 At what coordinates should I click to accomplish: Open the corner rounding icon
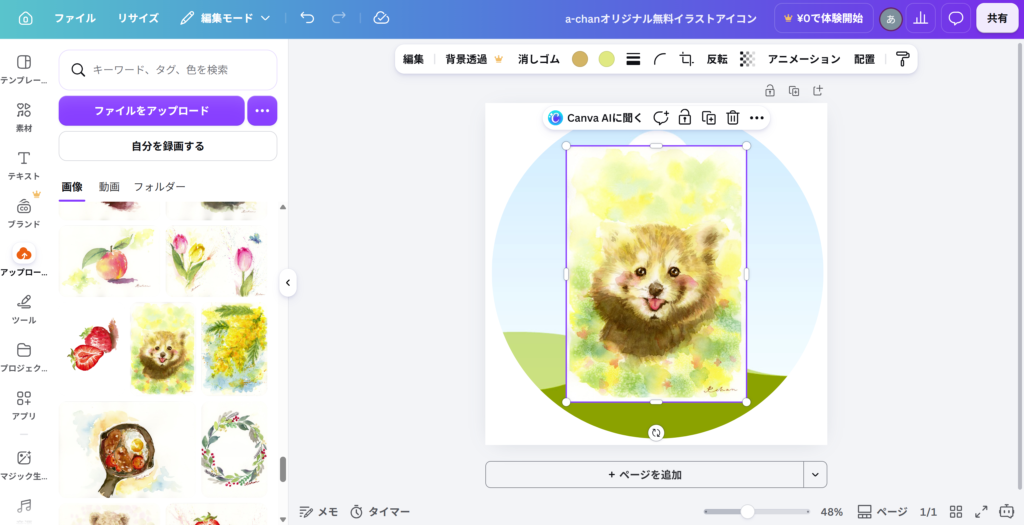pyautogui.click(x=660, y=59)
